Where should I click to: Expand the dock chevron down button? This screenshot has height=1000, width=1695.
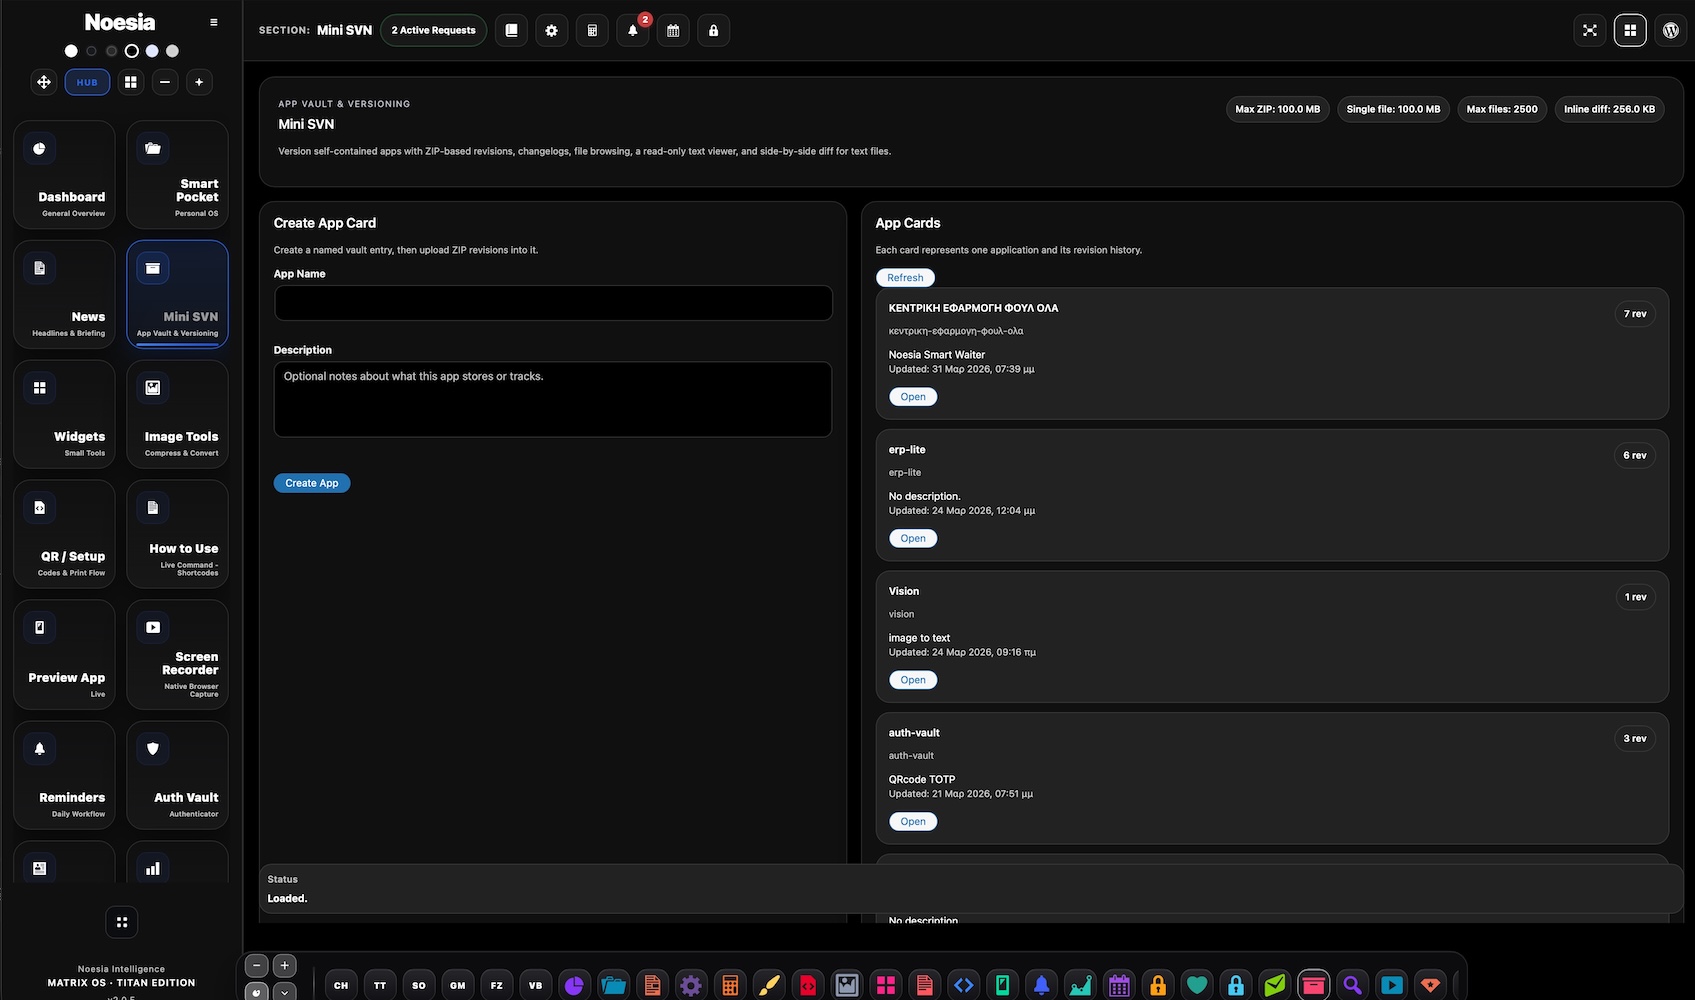point(285,992)
